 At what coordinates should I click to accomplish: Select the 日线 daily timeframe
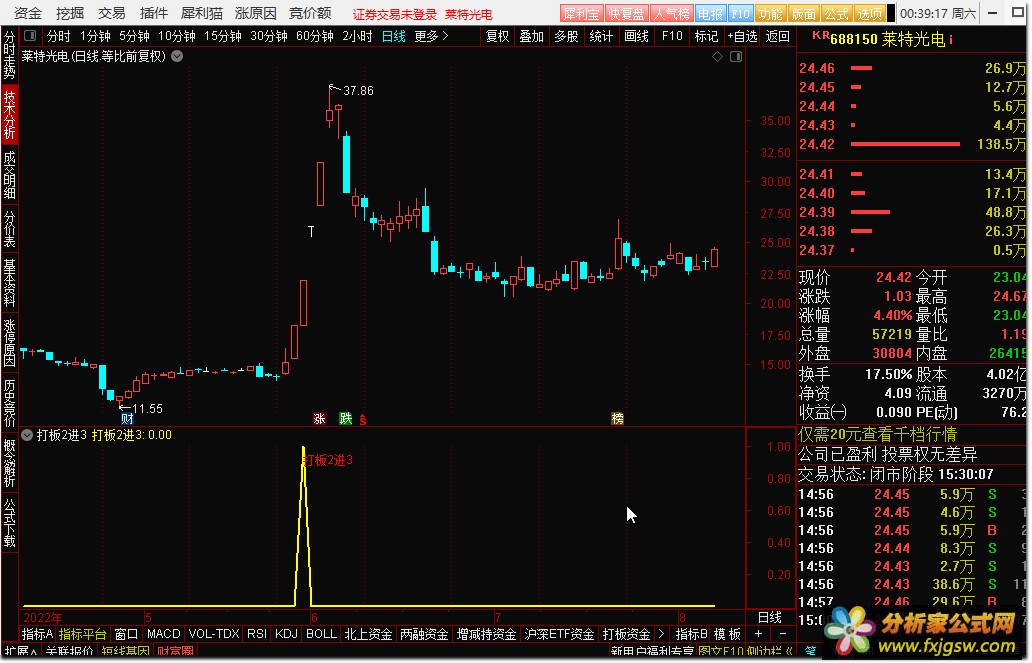point(394,36)
